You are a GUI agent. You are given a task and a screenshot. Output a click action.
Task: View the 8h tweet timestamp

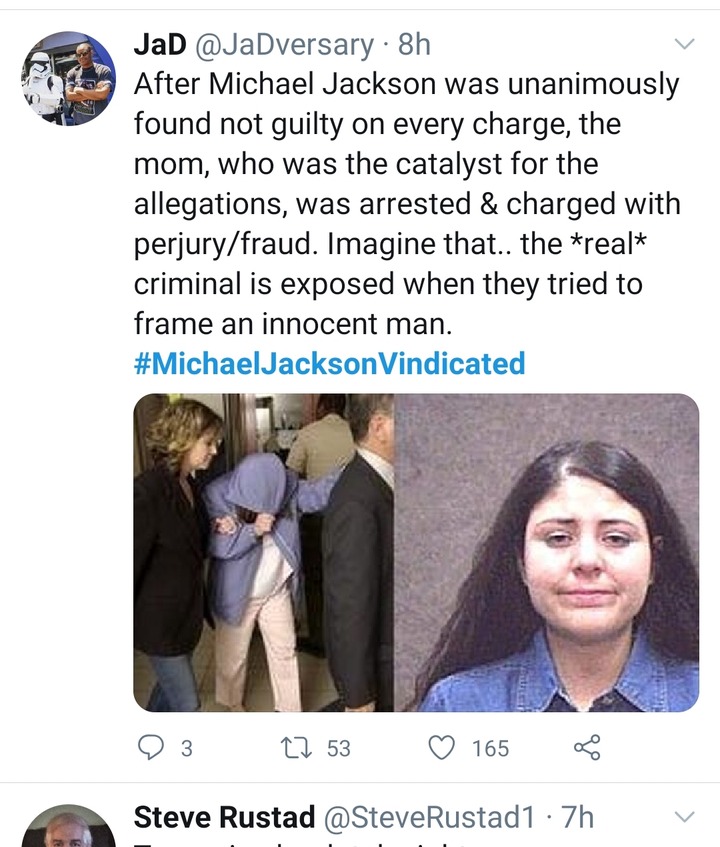click(x=414, y=44)
